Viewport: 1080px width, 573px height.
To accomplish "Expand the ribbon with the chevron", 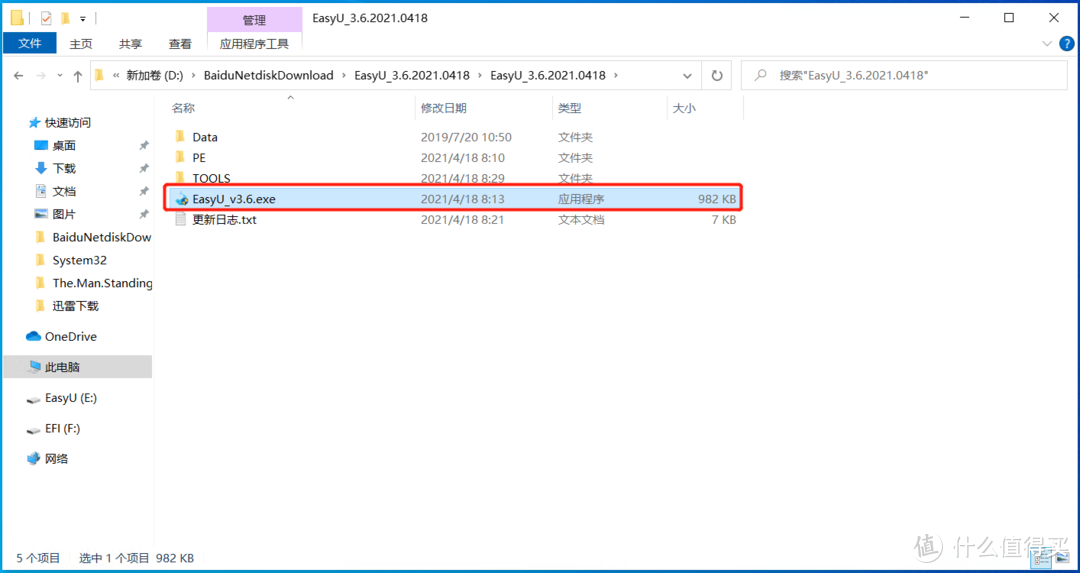I will click(x=1047, y=43).
